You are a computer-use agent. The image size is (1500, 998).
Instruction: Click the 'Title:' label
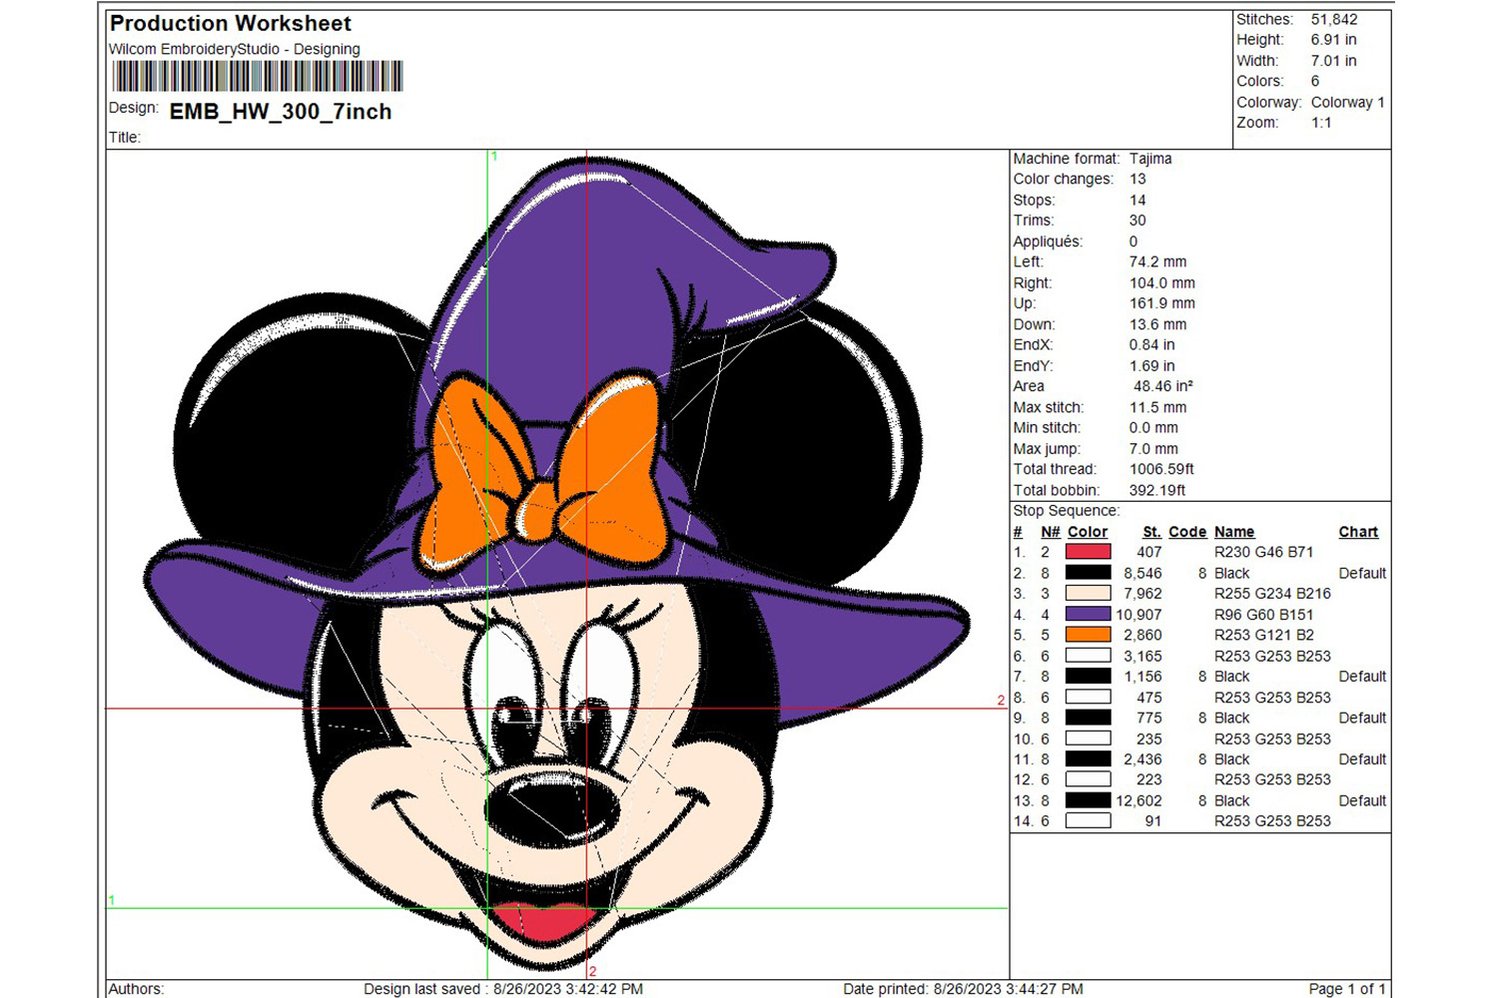pos(124,138)
